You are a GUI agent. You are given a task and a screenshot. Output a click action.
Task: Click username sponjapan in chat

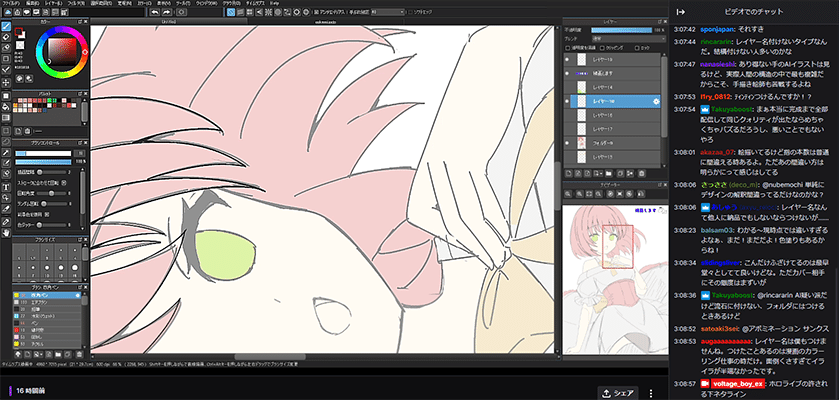tap(718, 29)
